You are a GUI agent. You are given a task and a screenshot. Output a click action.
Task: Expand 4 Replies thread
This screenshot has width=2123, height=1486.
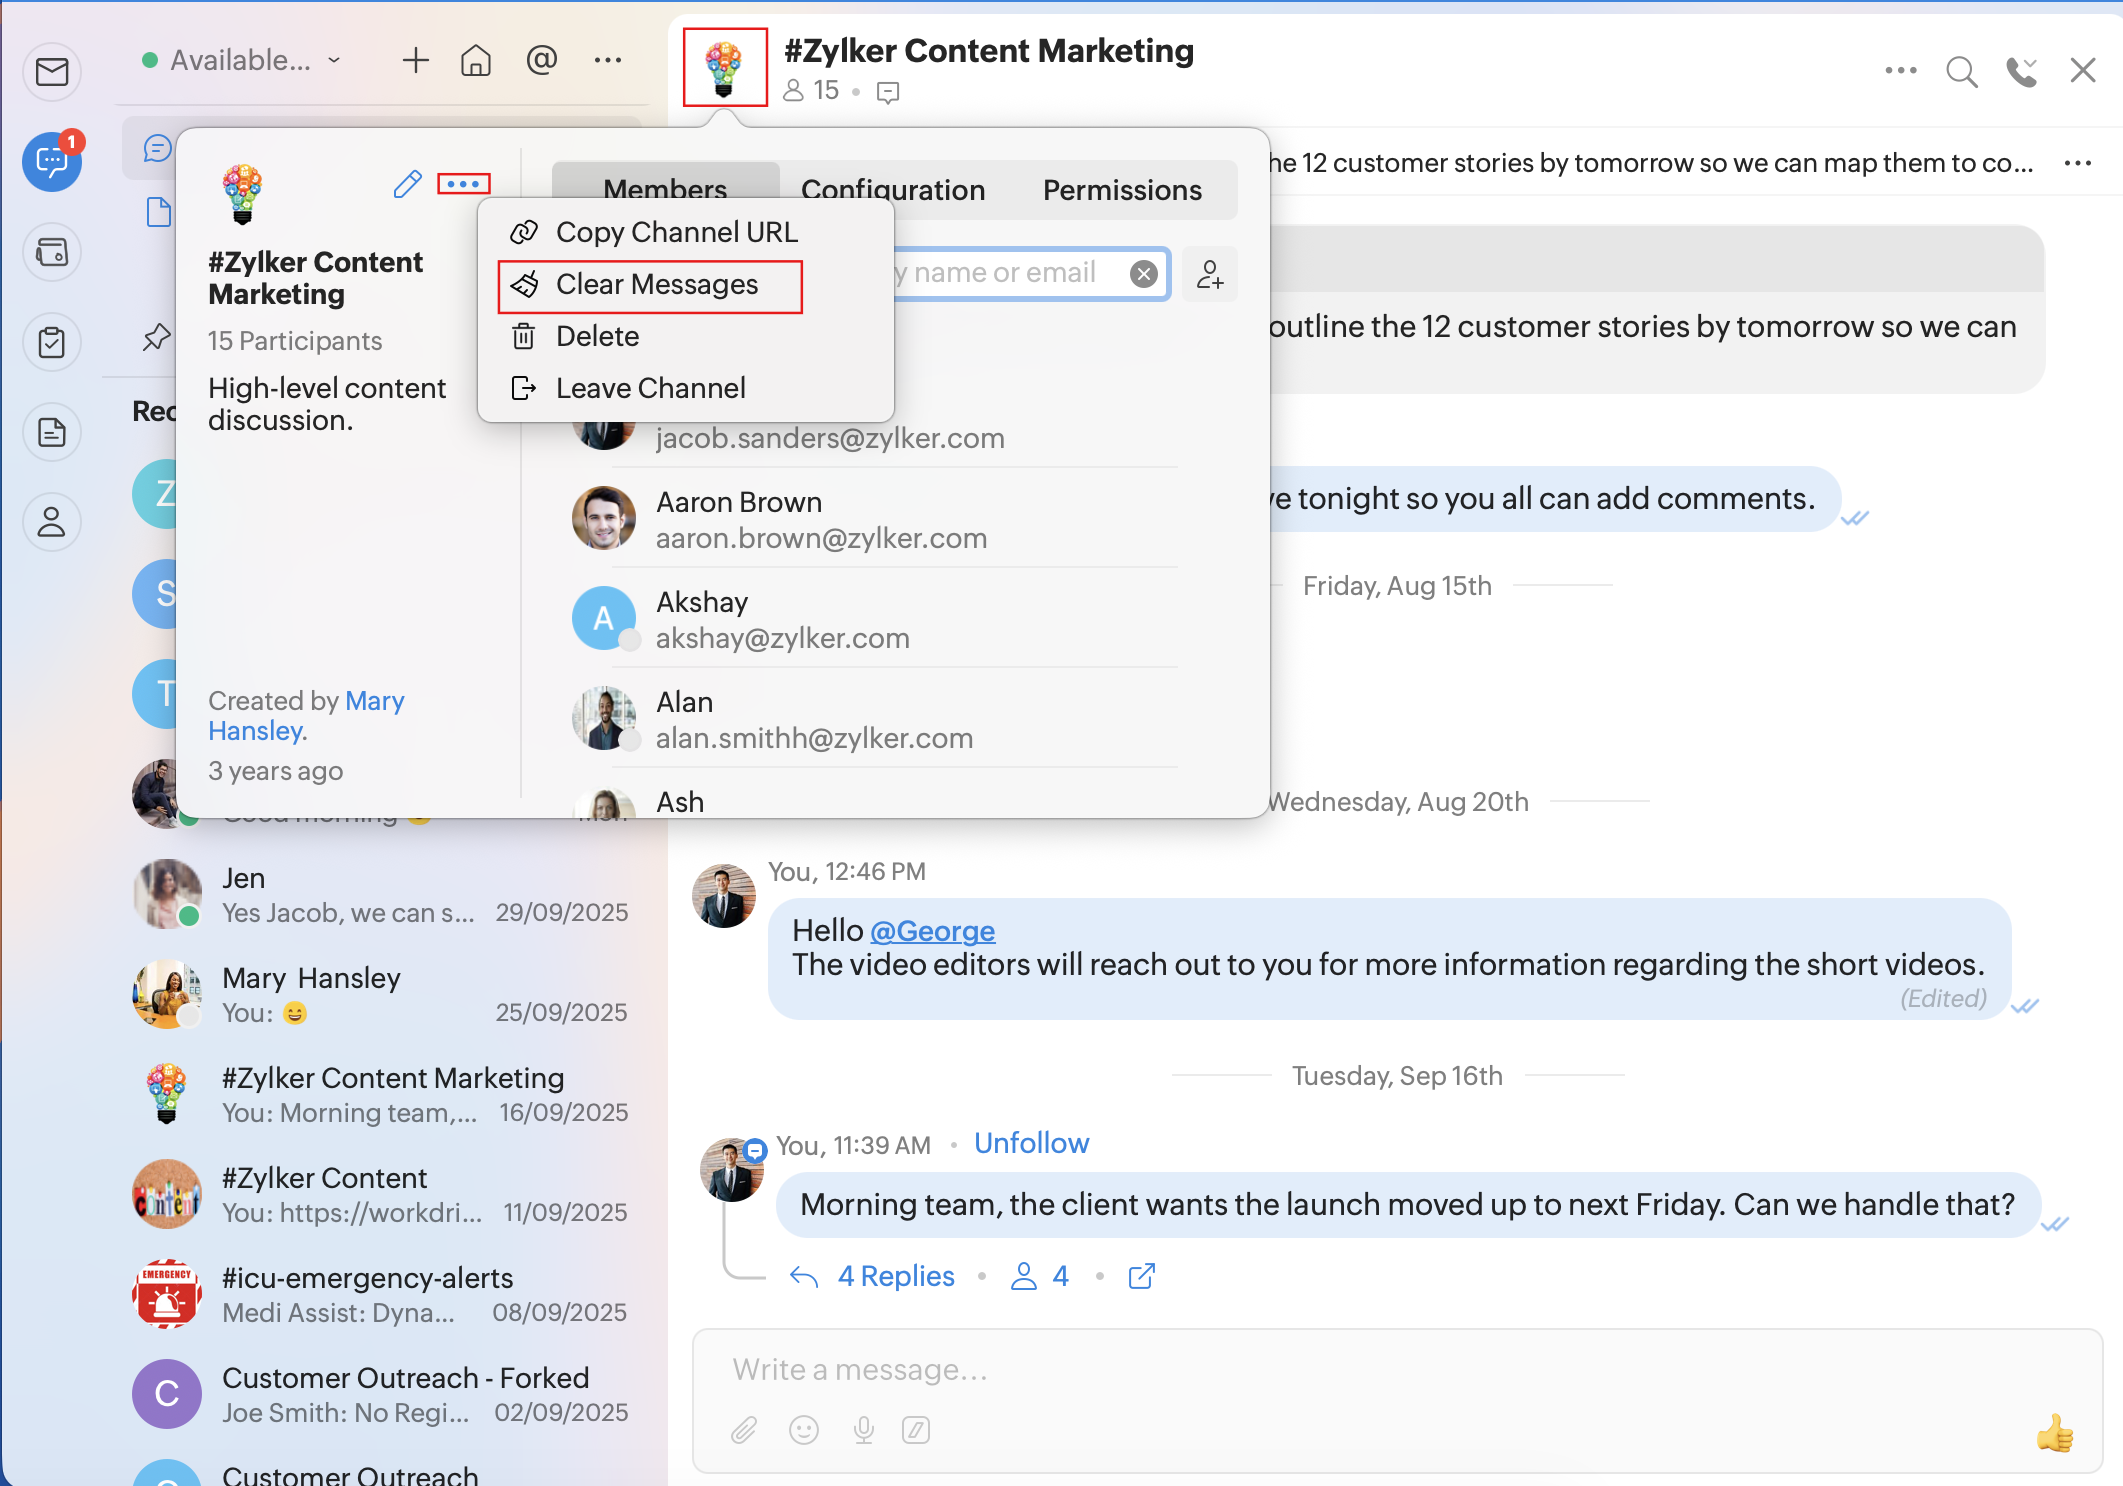coord(895,1276)
